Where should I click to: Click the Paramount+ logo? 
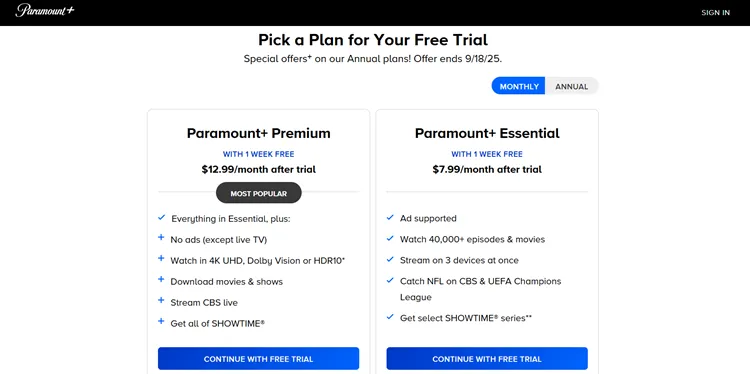click(44, 11)
